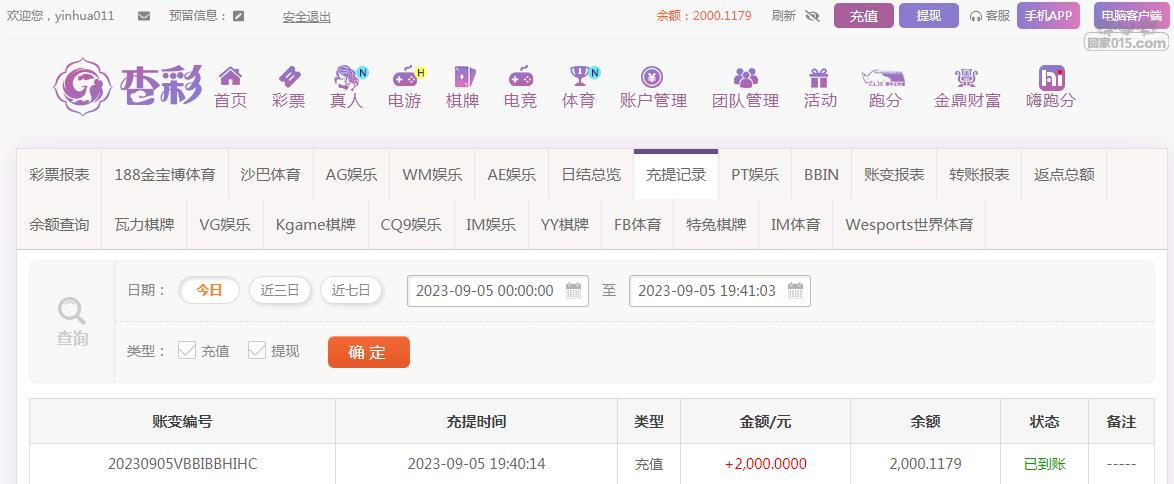Image resolution: width=1174 pixels, height=484 pixels.
Task: Select the 充提记录 tab
Action: pos(676,175)
